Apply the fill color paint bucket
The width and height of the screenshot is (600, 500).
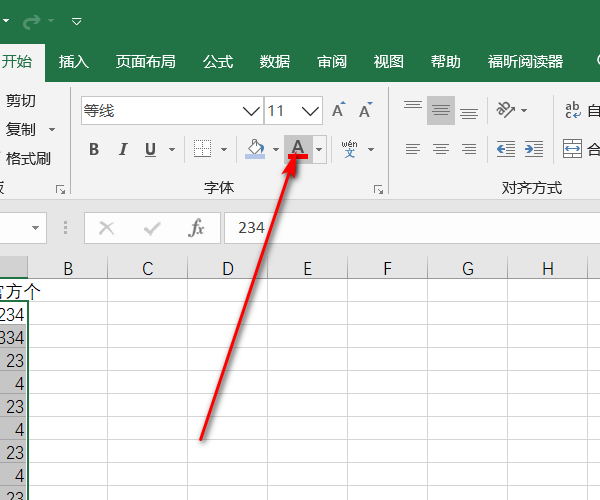pos(255,149)
